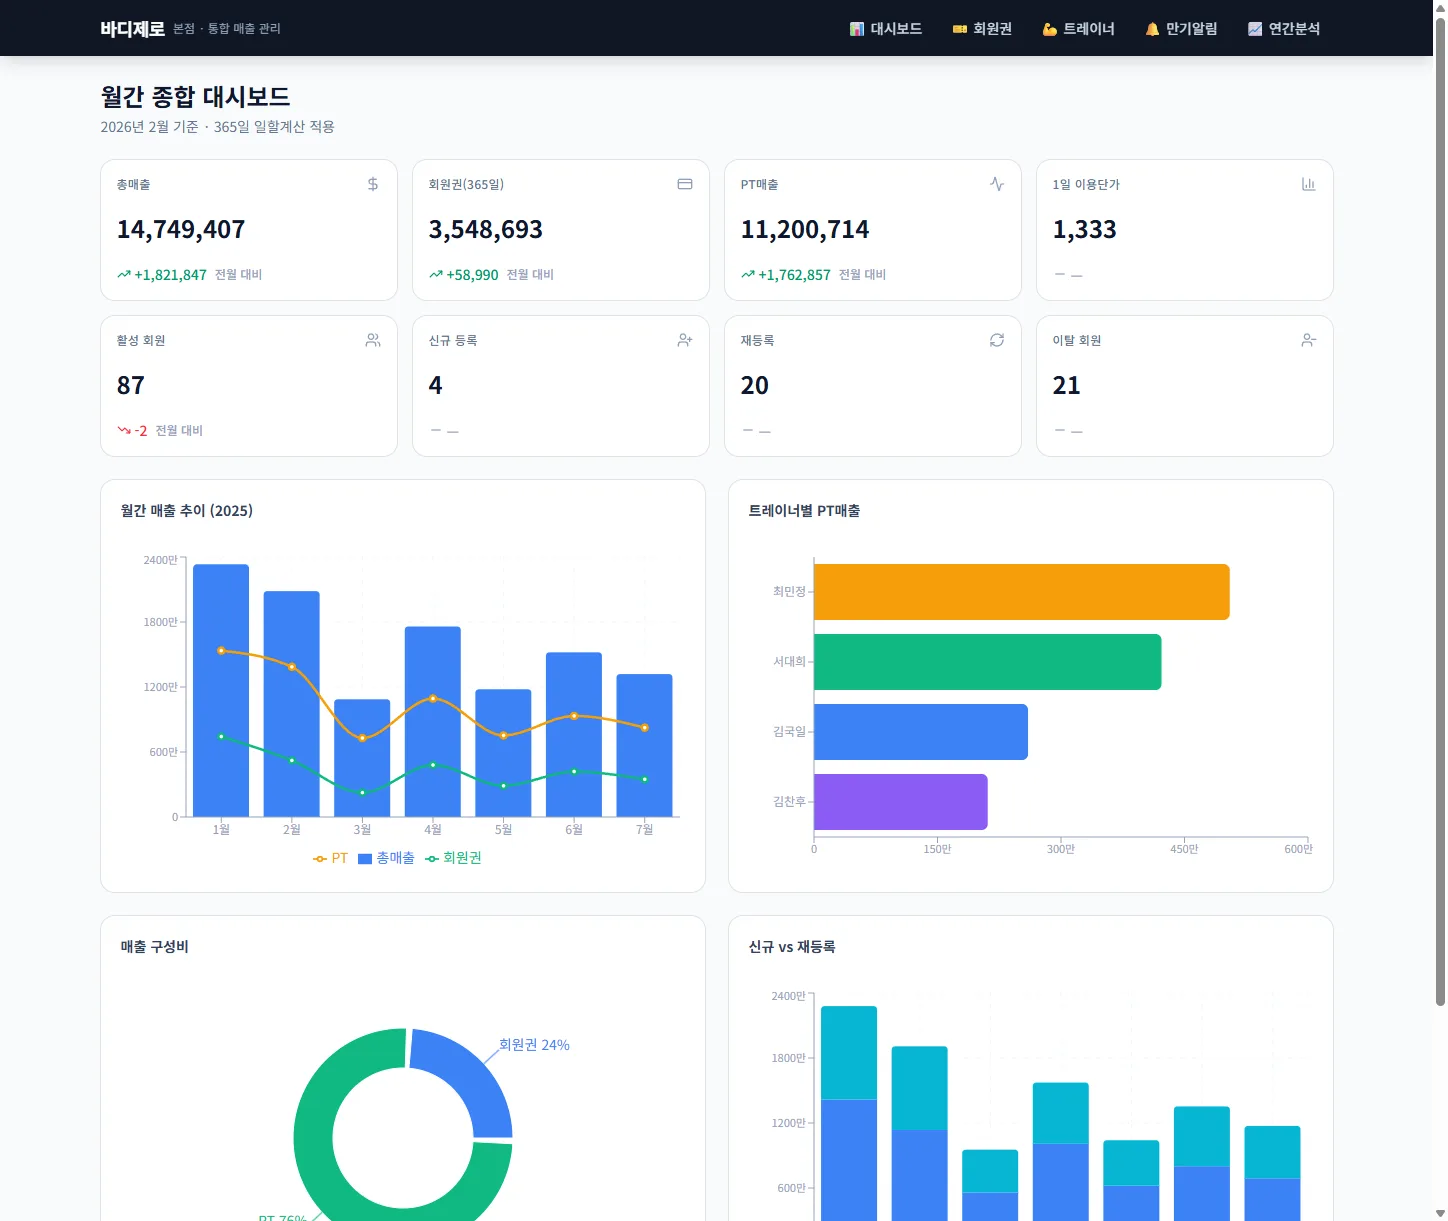1448x1221 pixels.
Task: Click the credit card icon on 회원권(365일) card
Action: click(x=685, y=184)
